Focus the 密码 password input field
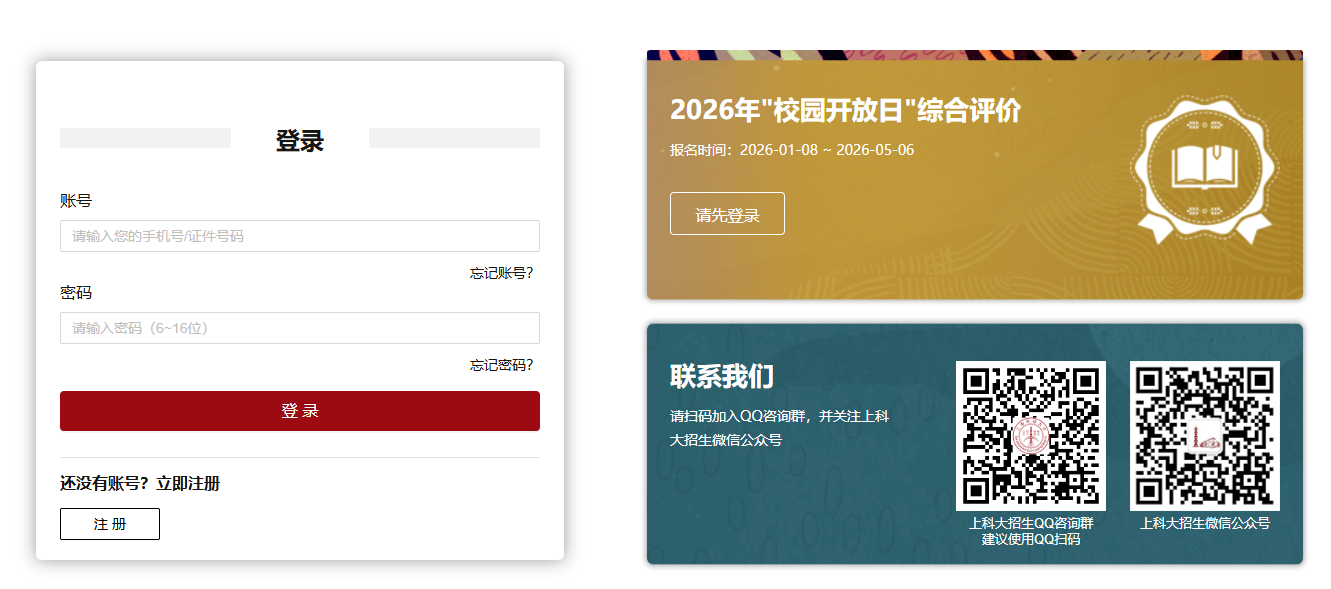This screenshot has height=589, width=1331. 300,328
